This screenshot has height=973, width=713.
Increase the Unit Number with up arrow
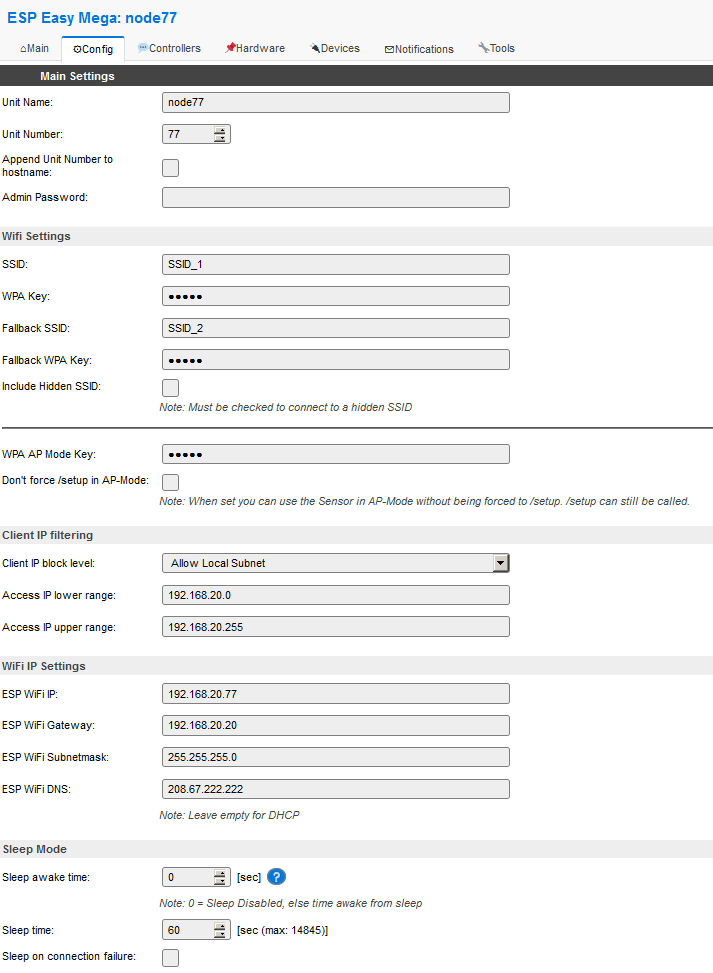click(220, 129)
